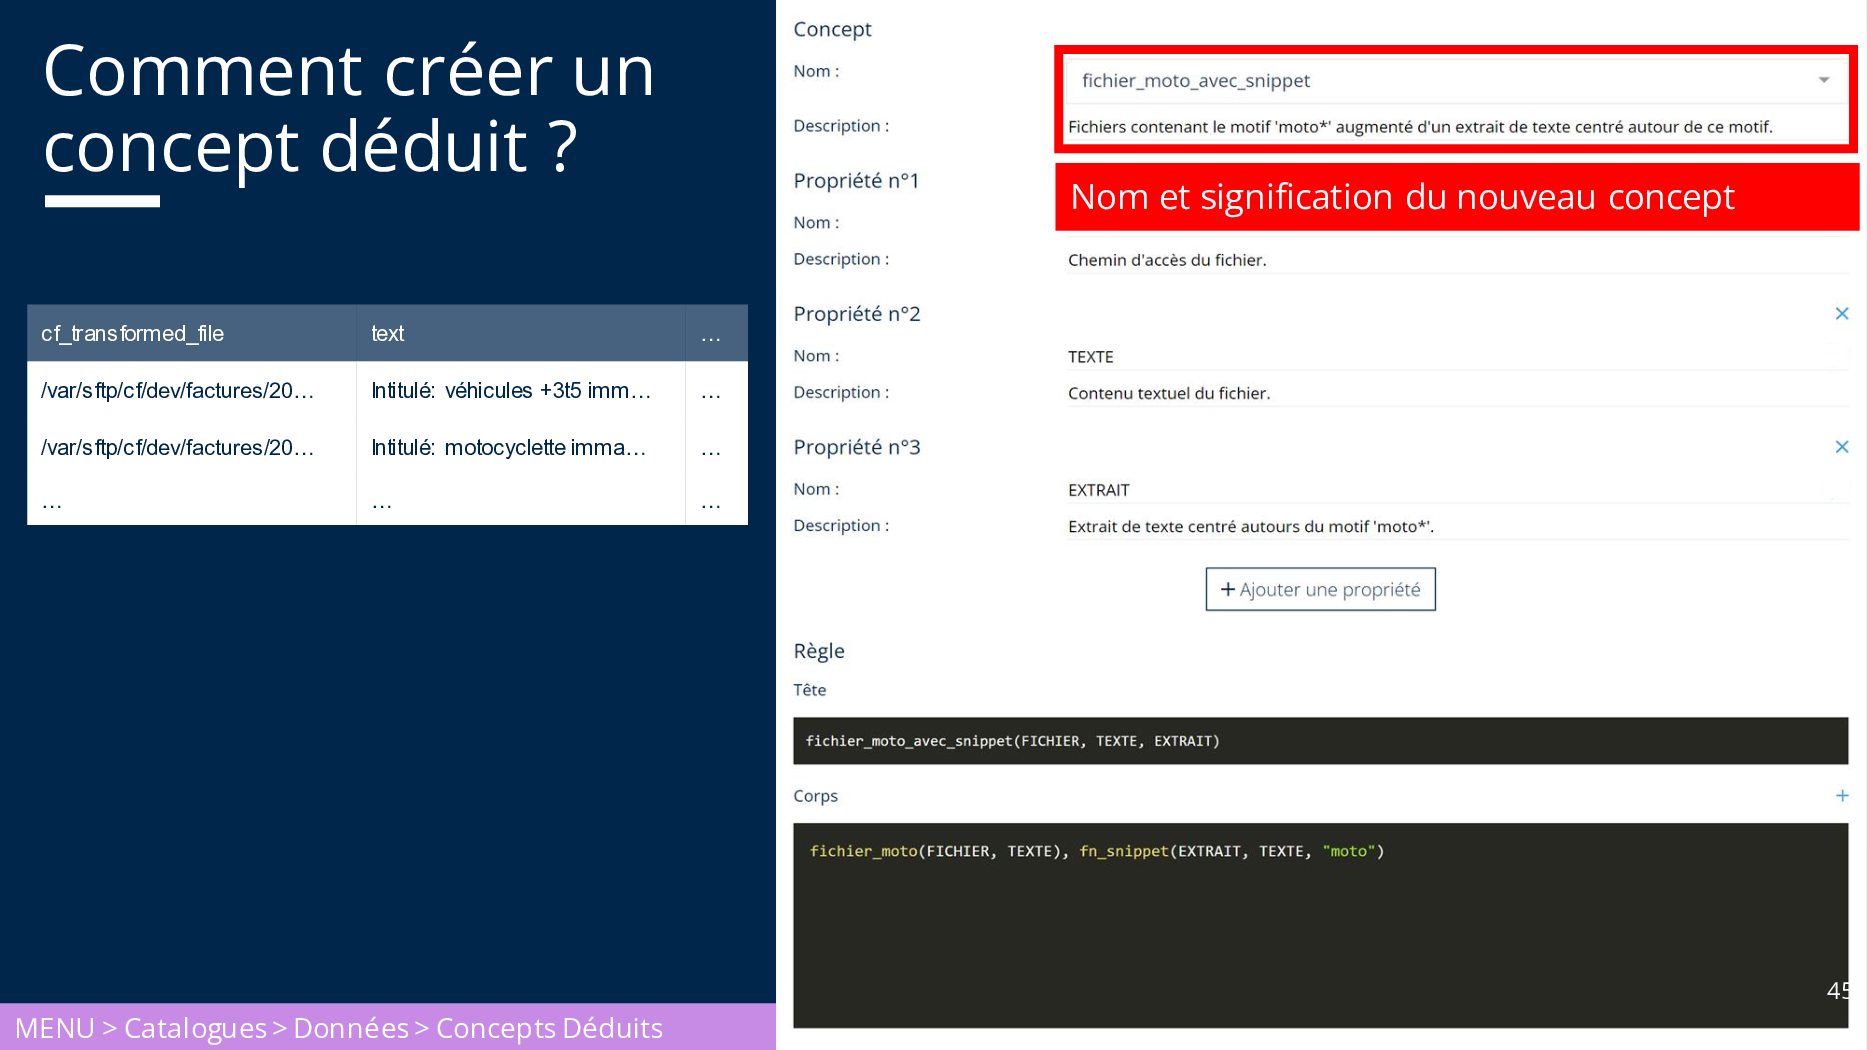Add a body clause with Corps plus icon

[1841, 796]
